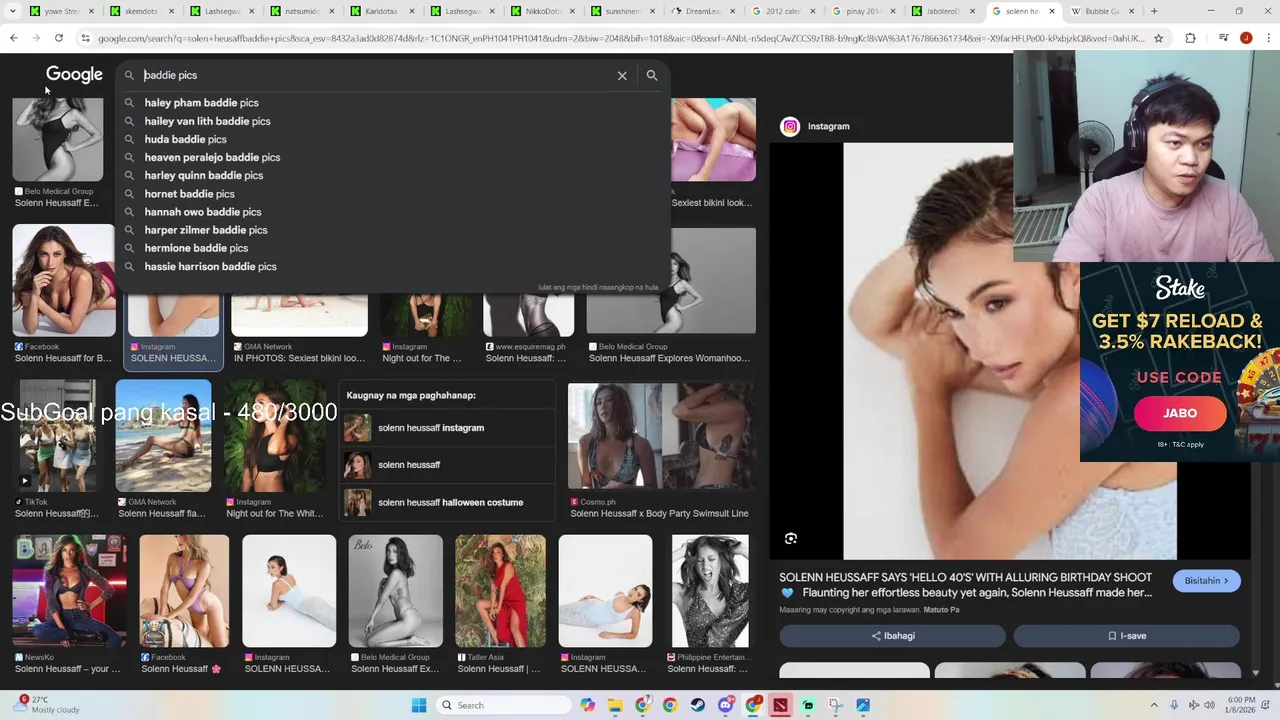Open the Snipping Tool taskbar icon
Image resolution: width=1280 pixels, height=720 pixels.
click(x=835, y=705)
